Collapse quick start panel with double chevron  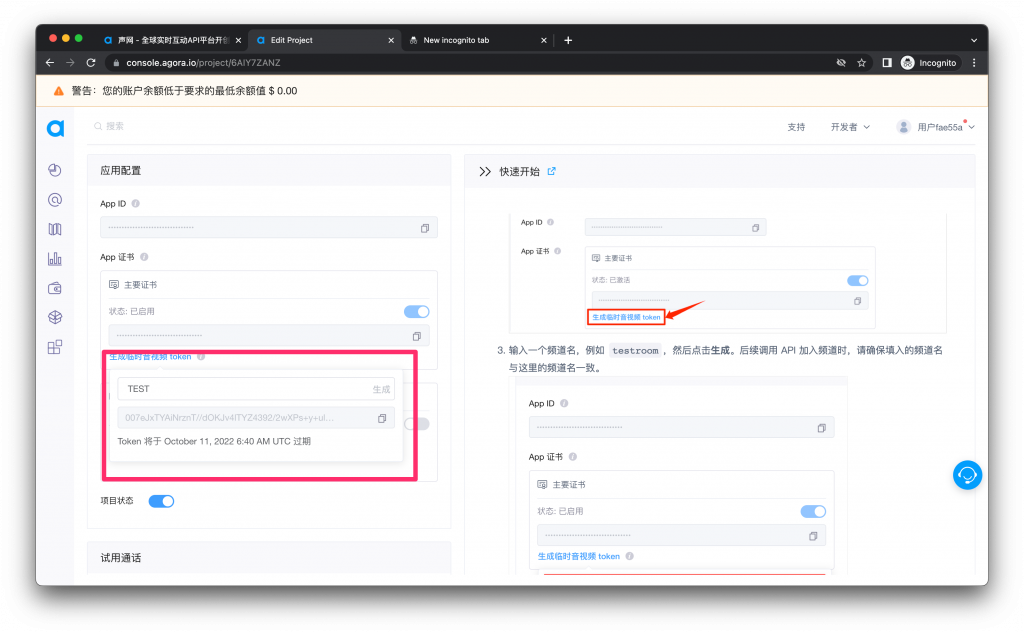(x=485, y=172)
